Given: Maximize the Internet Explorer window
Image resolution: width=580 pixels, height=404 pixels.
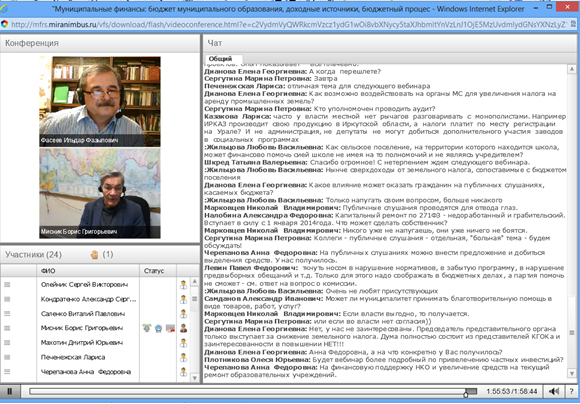Looking at the screenshot, I should (550, 7).
